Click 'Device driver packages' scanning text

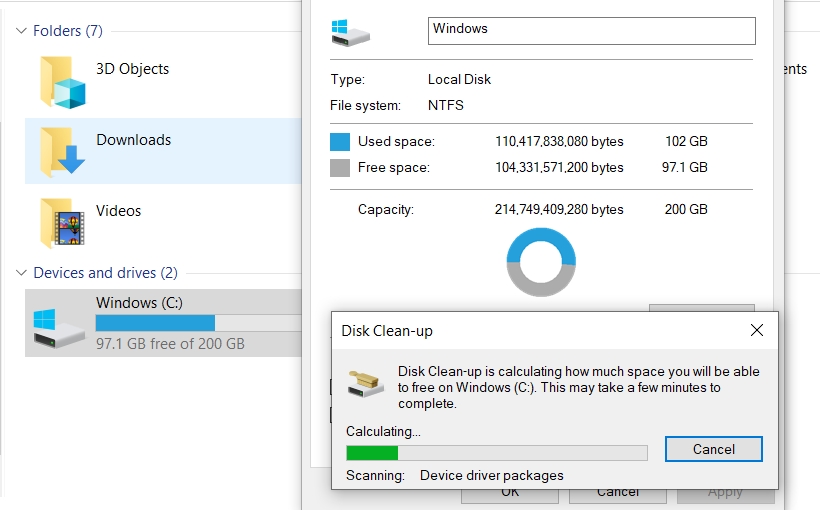tap(492, 475)
